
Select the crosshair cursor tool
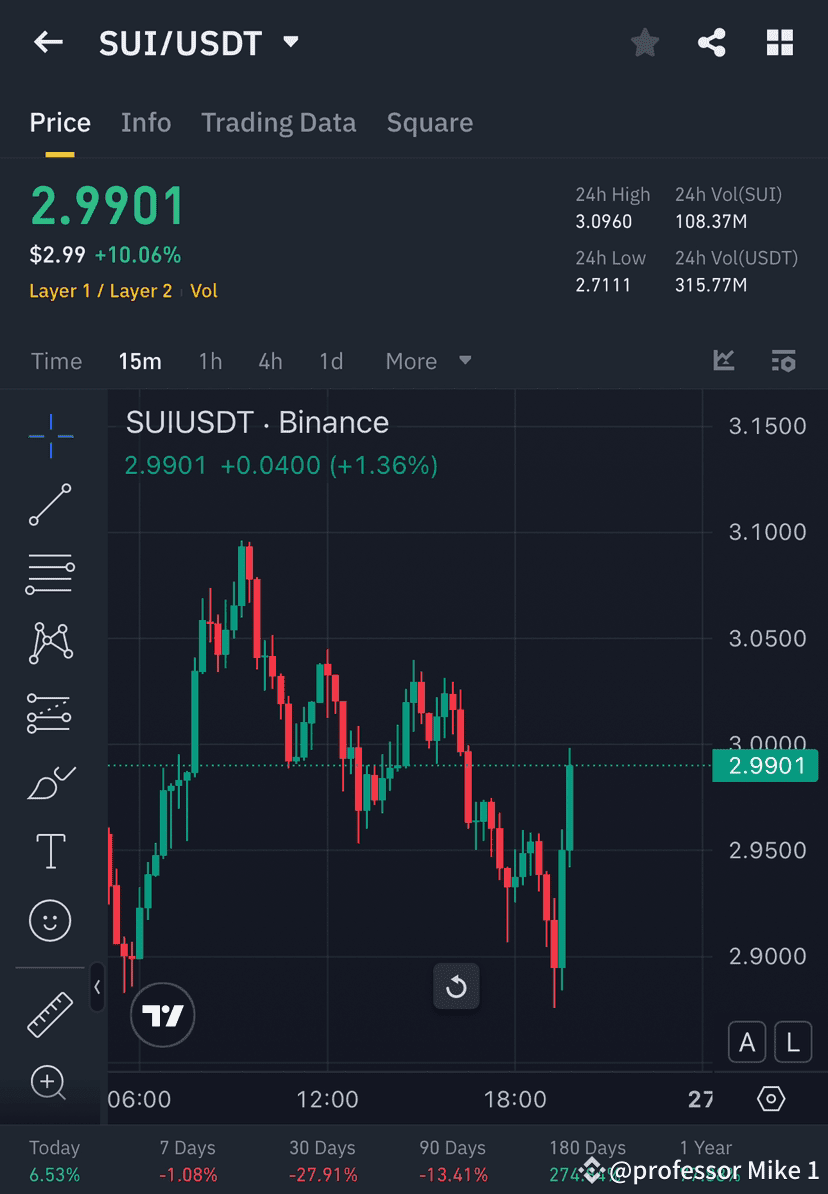pyautogui.click(x=50, y=436)
